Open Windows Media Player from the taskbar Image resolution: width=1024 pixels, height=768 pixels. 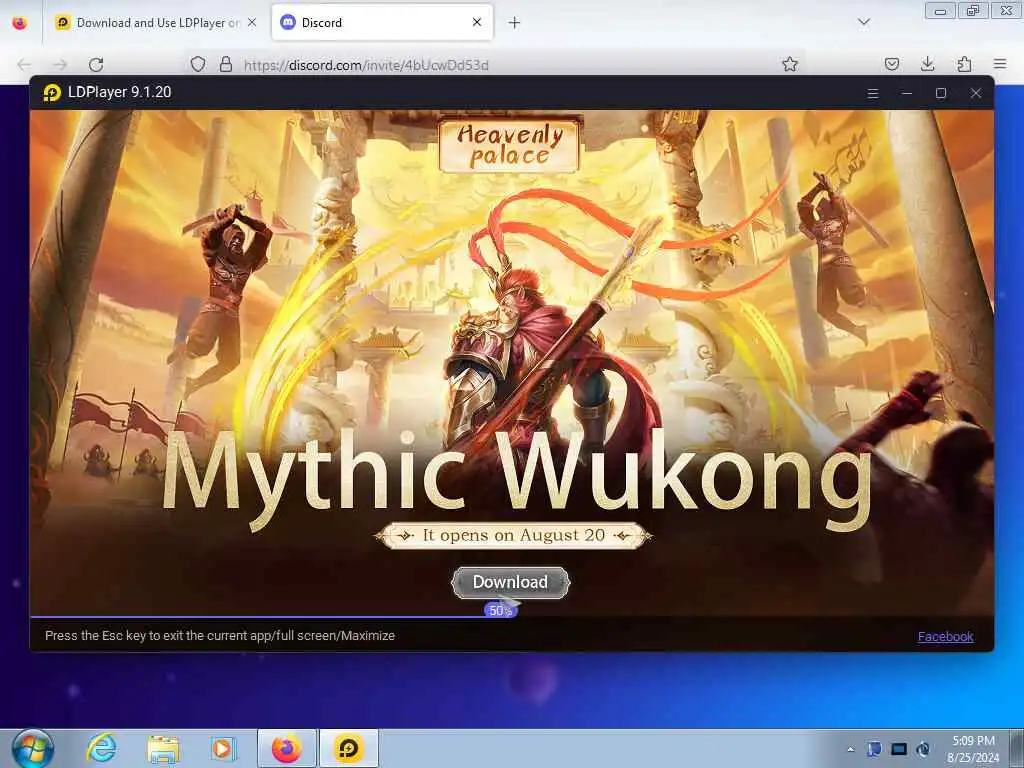tap(223, 748)
